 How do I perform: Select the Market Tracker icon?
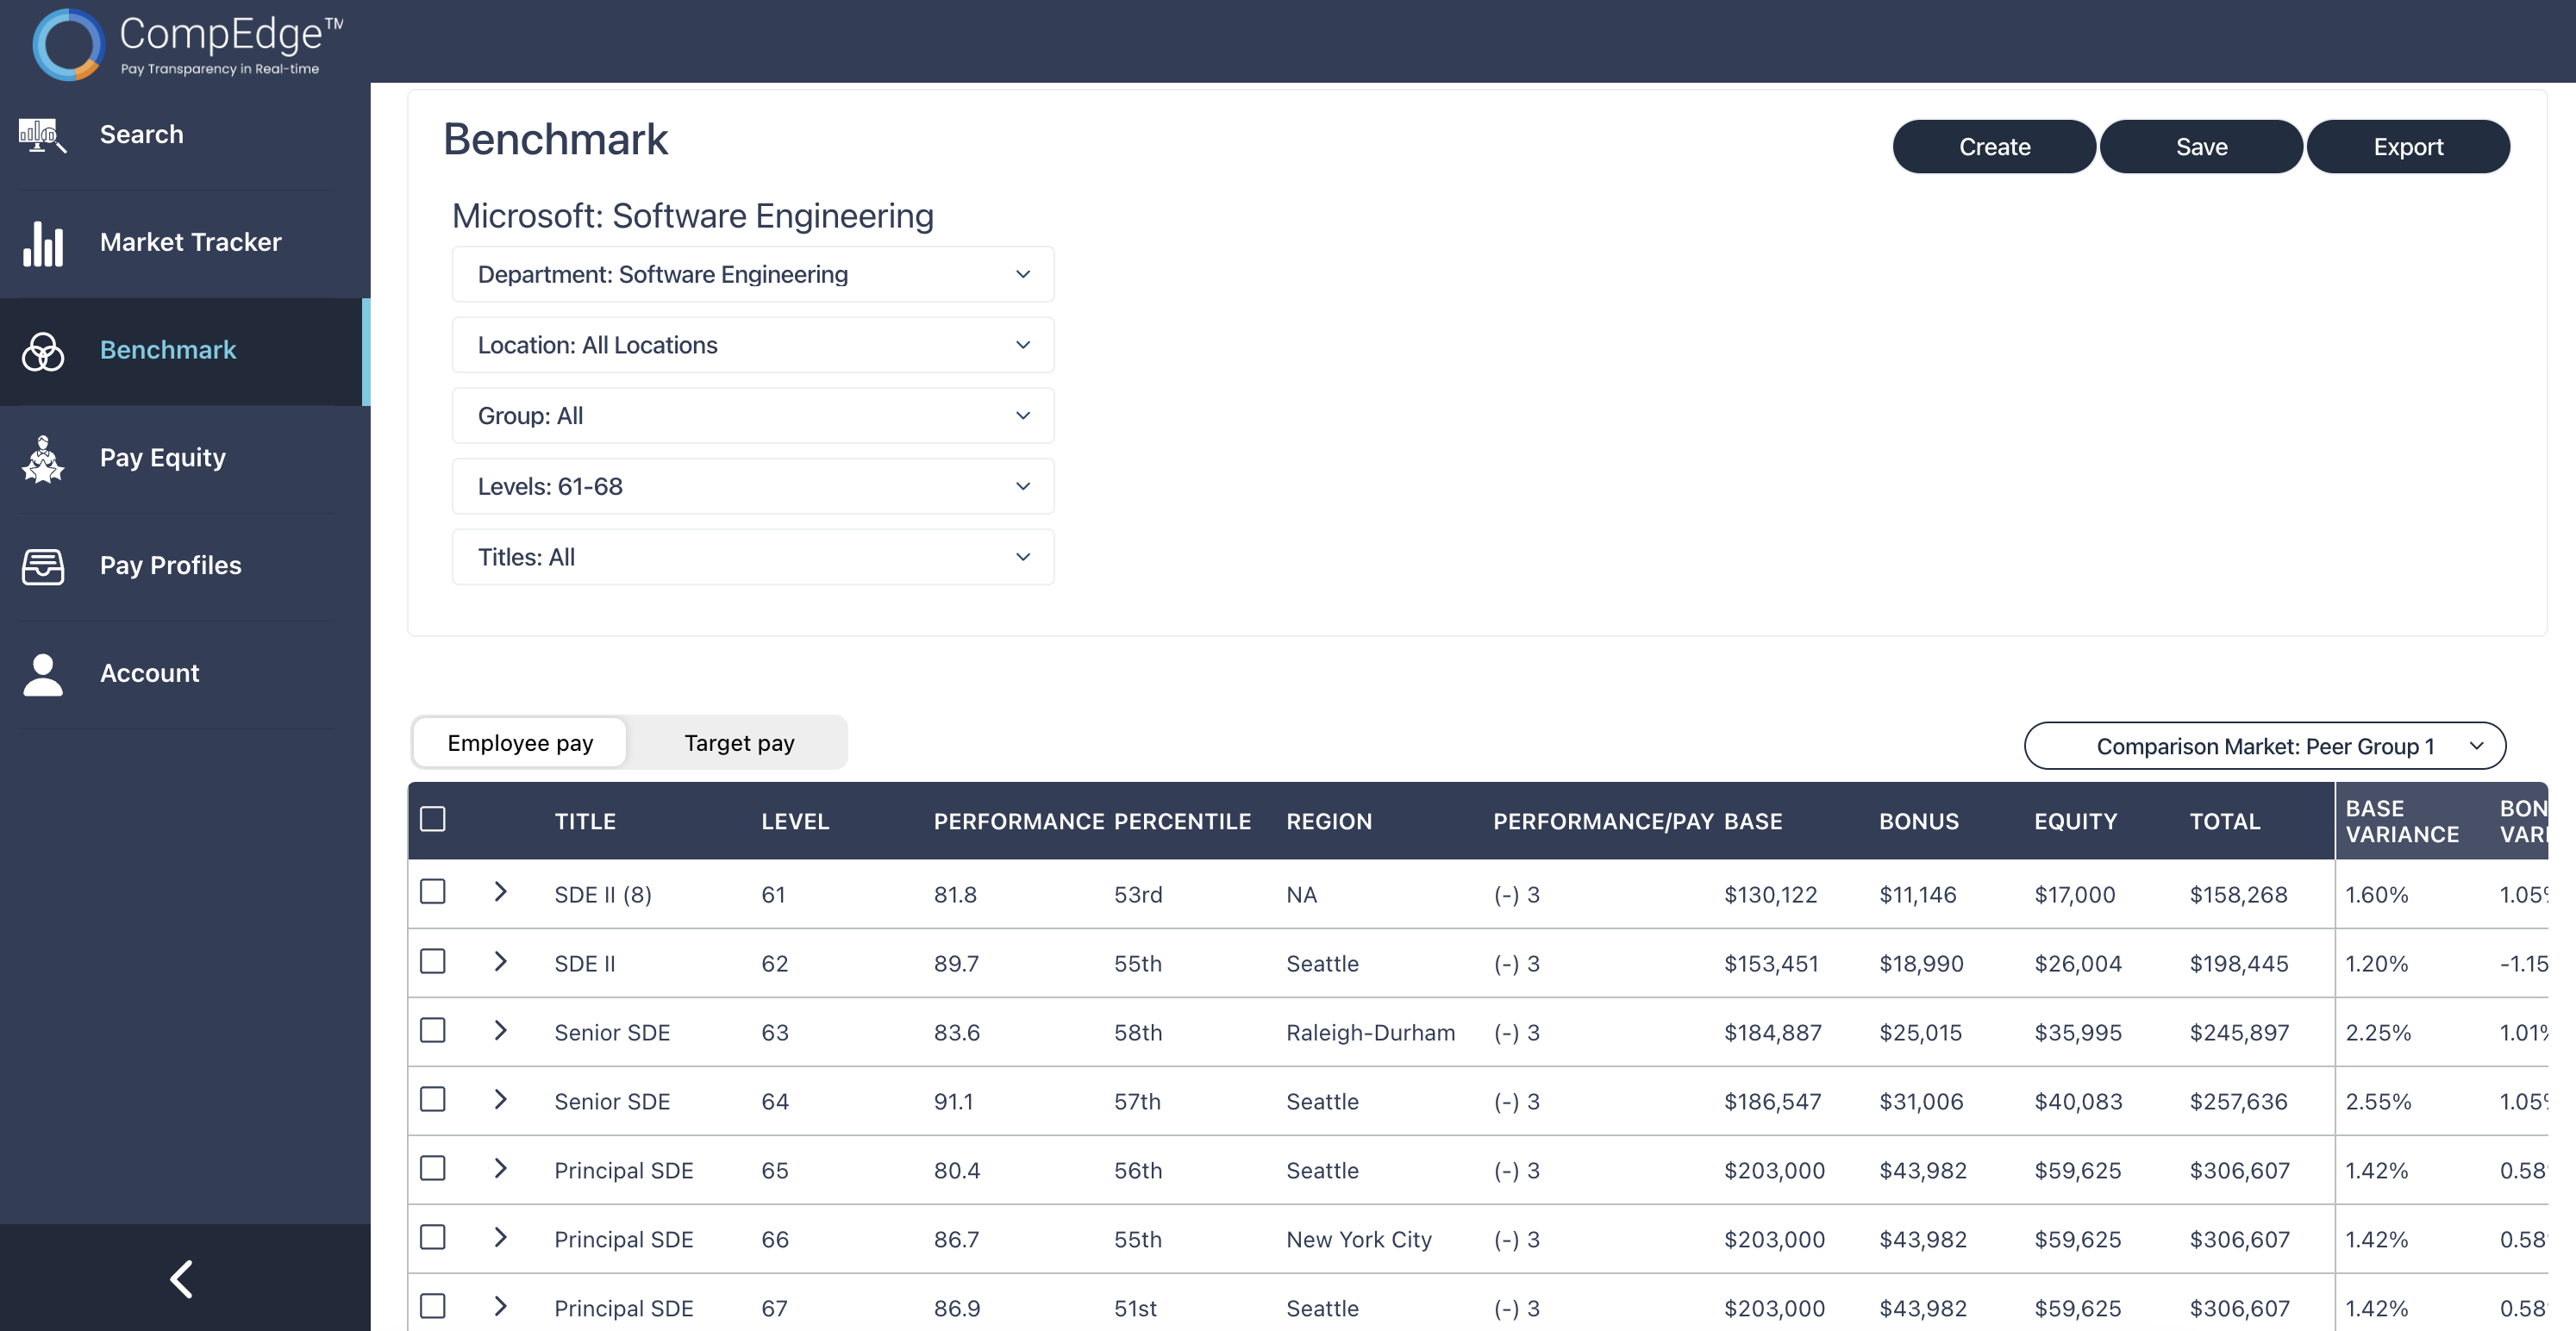click(x=43, y=243)
